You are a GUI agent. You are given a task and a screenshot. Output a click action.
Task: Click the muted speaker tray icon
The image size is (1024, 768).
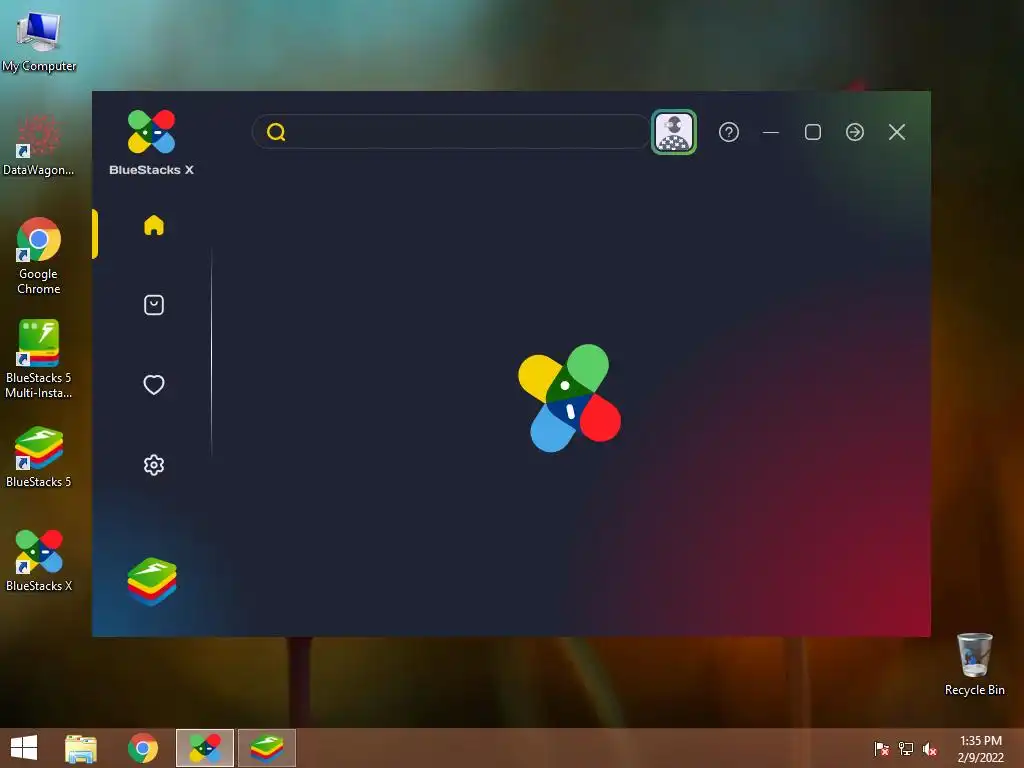coord(930,749)
